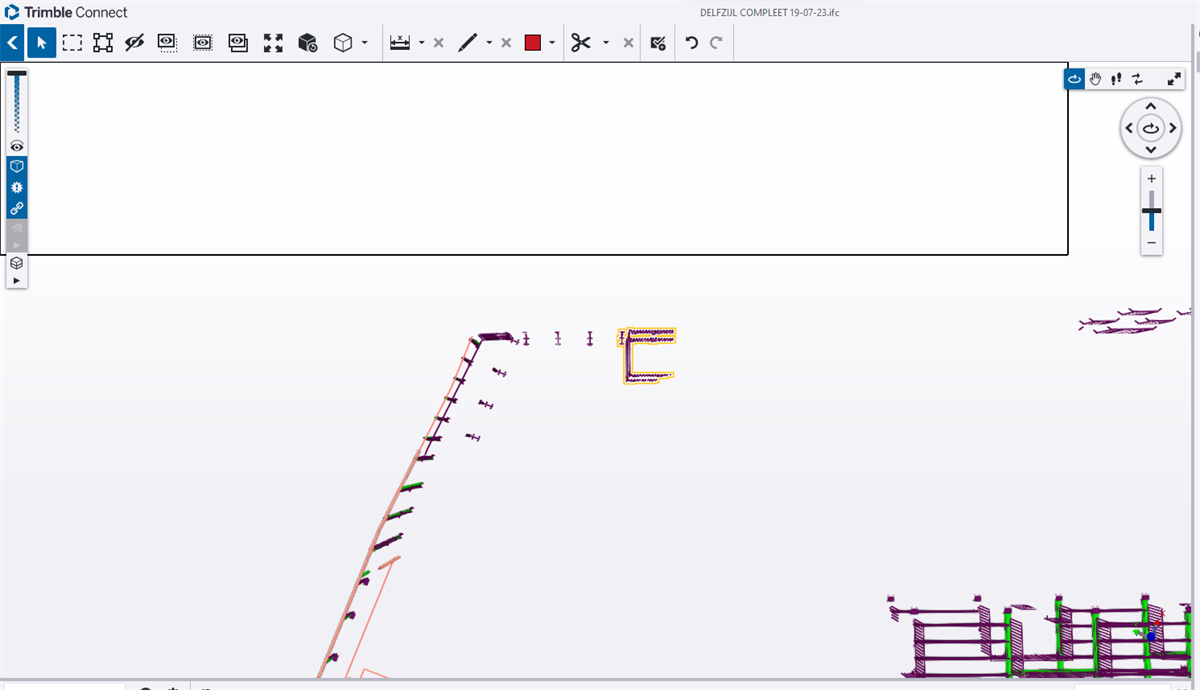Expand the greyed play arrow in left panel
Screen dimensions: 1200x690
pyautogui.click(x=17, y=245)
